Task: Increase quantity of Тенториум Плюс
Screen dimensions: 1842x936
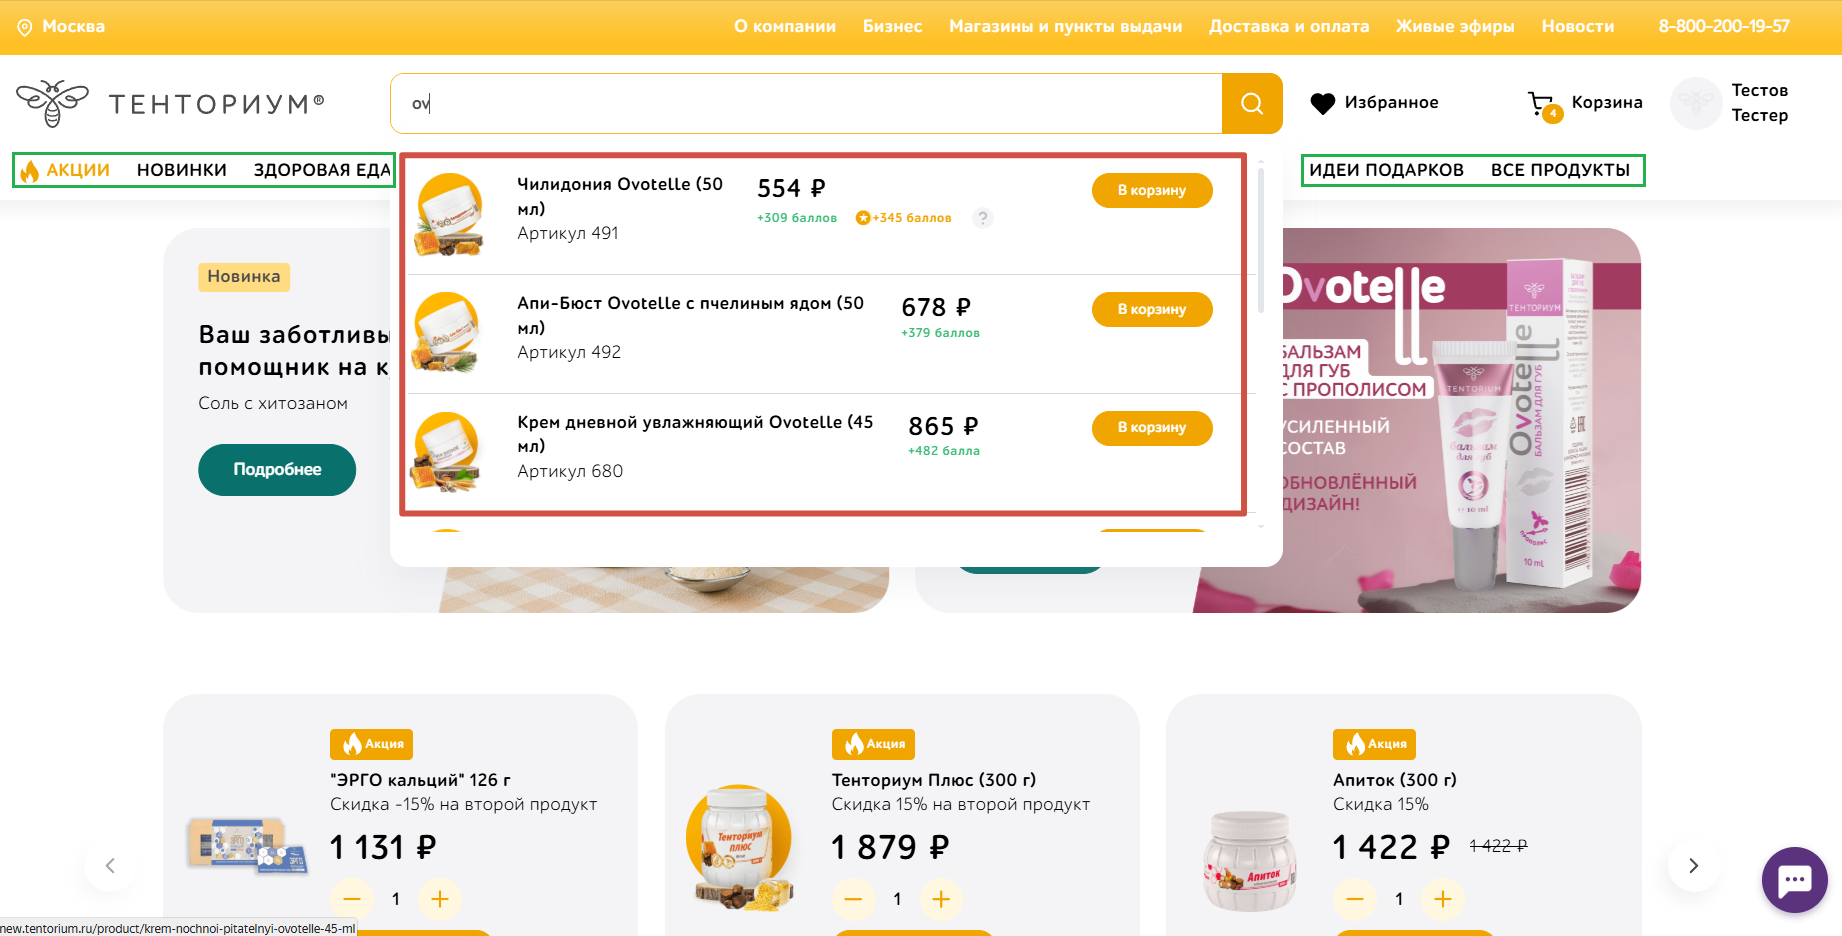Action: pyautogui.click(x=941, y=899)
